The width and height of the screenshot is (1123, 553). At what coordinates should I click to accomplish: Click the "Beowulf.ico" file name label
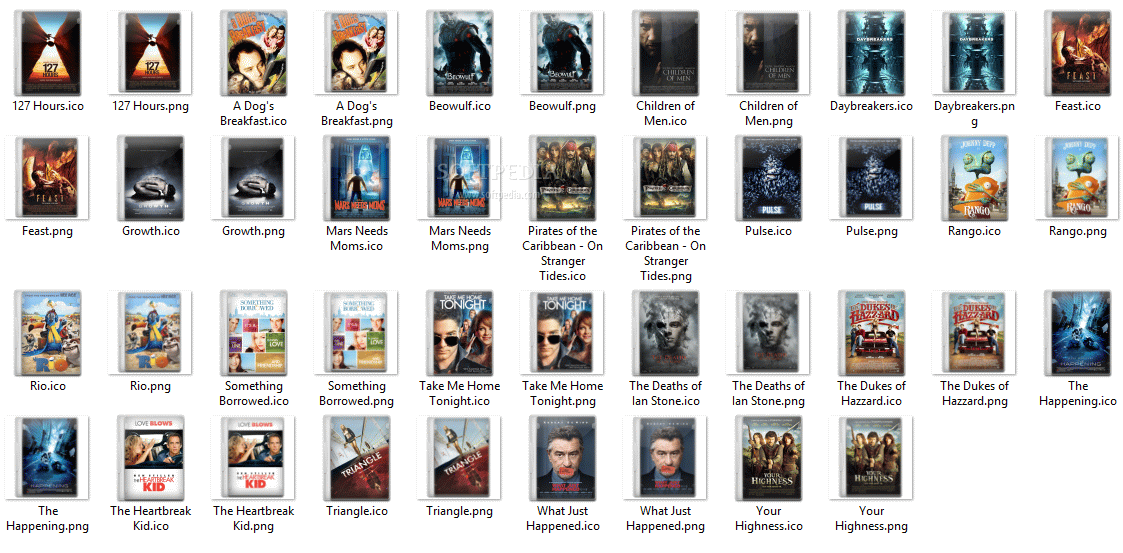(x=460, y=106)
